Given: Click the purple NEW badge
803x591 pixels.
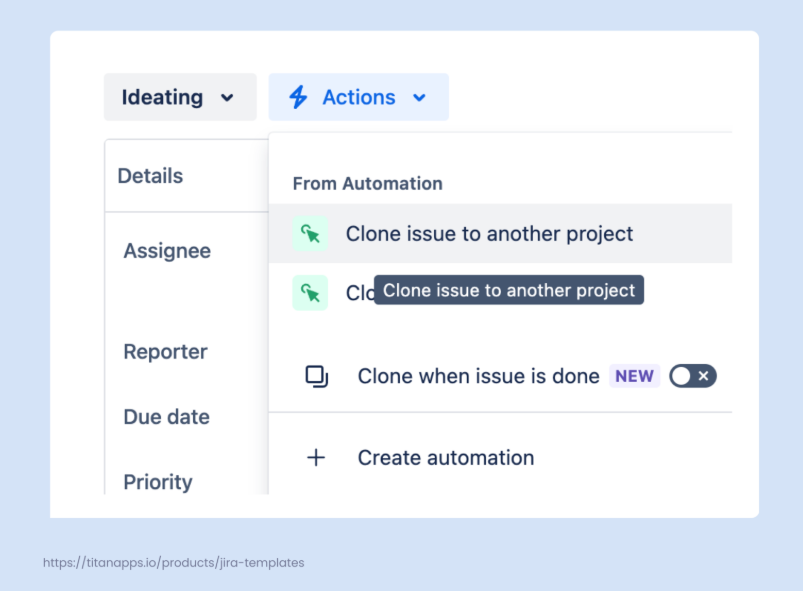Looking at the screenshot, I should pyautogui.click(x=634, y=376).
